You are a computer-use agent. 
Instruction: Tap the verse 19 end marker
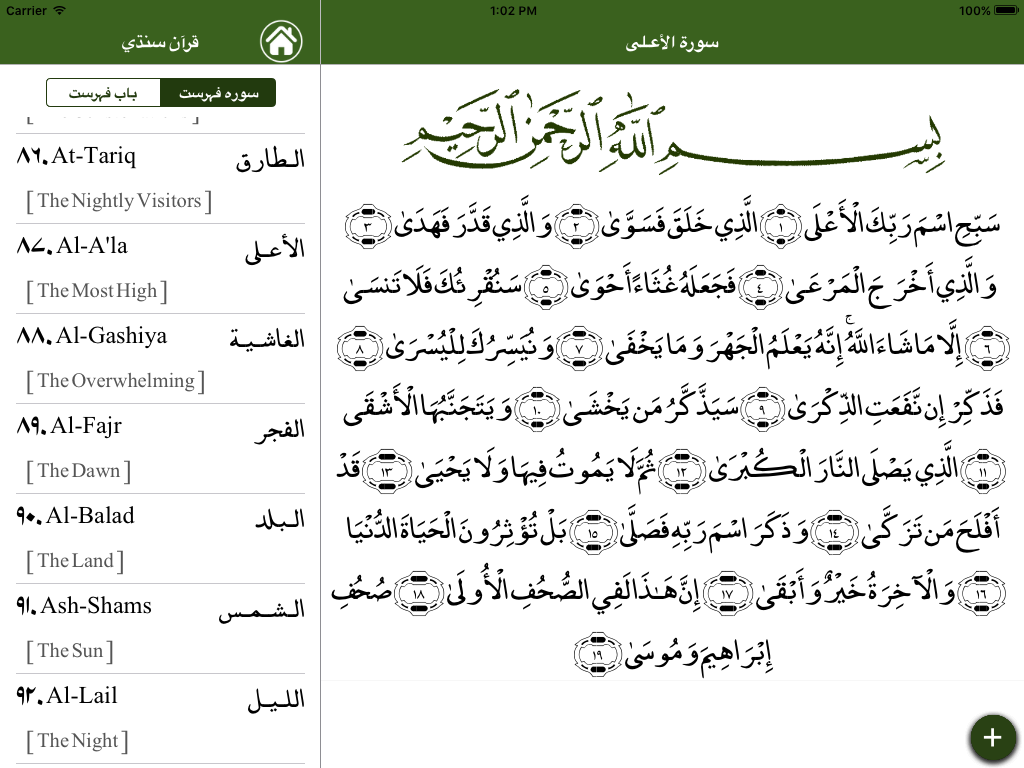pyautogui.click(x=597, y=653)
